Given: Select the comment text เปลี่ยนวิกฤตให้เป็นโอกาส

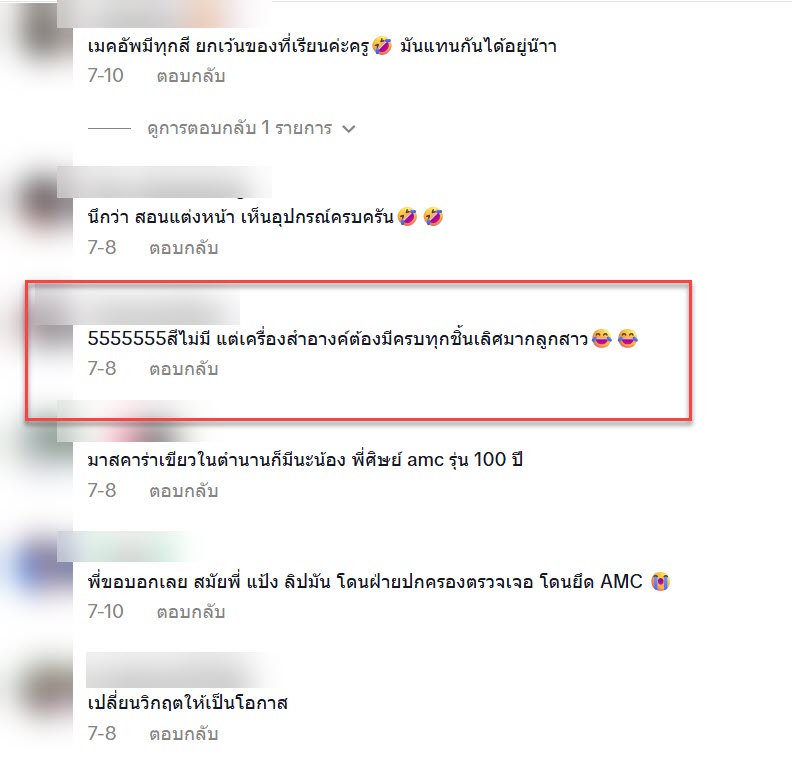Looking at the screenshot, I should coord(187,703).
